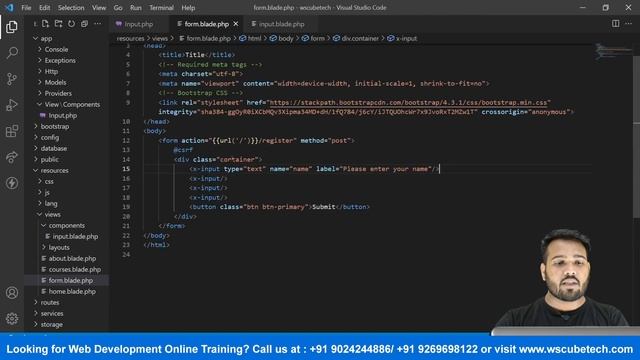Expand the bootstrap folder
Image resolution: width=640 pixels, height=360 pixels.
pyautogui.click(x=55, y=127)
